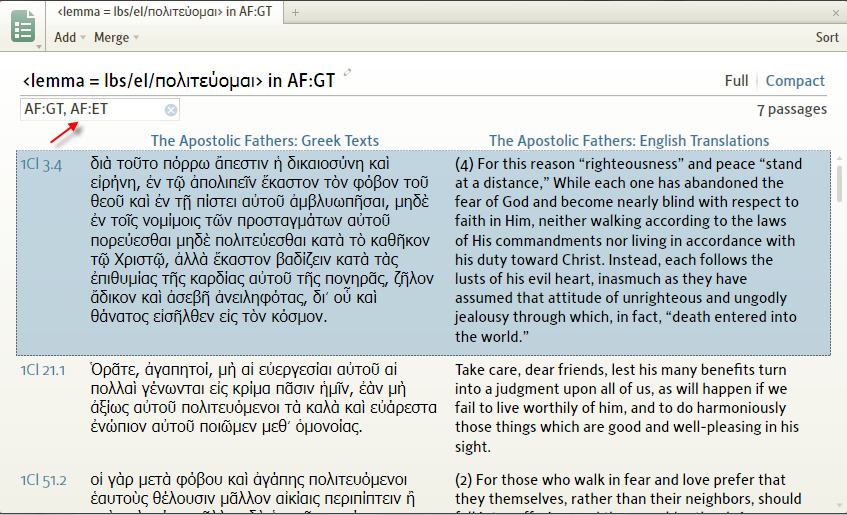847x515 pixels.
Task: Open the Merge dropdown menu
Action: pos(116,37)
